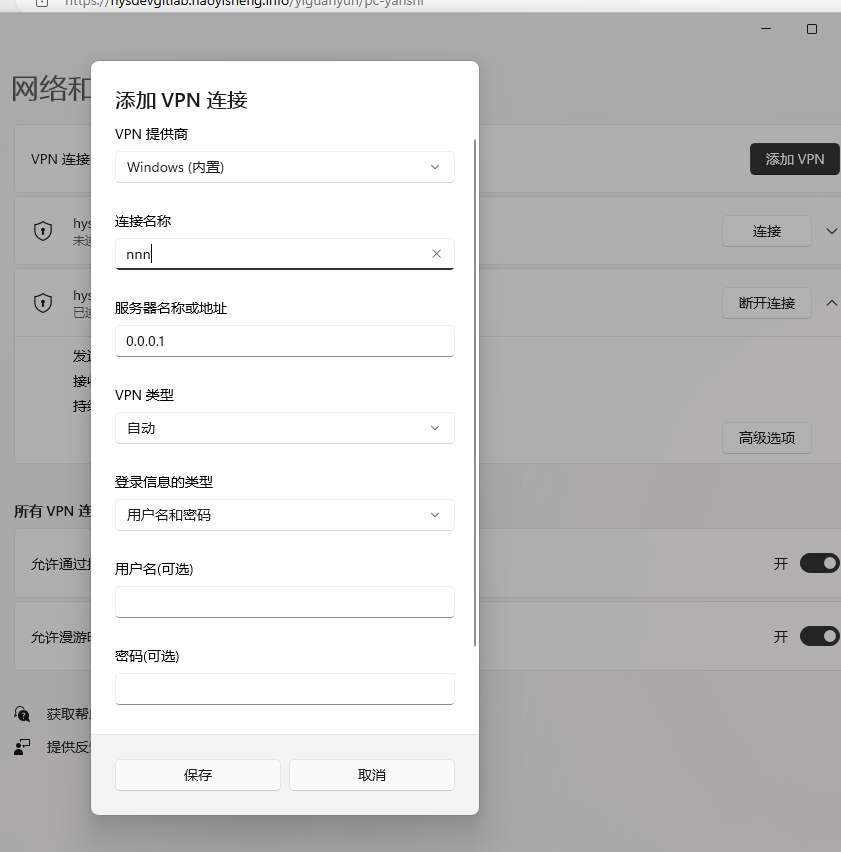Maximize the Settings window
841x852 pixels.
click(812, 29)
